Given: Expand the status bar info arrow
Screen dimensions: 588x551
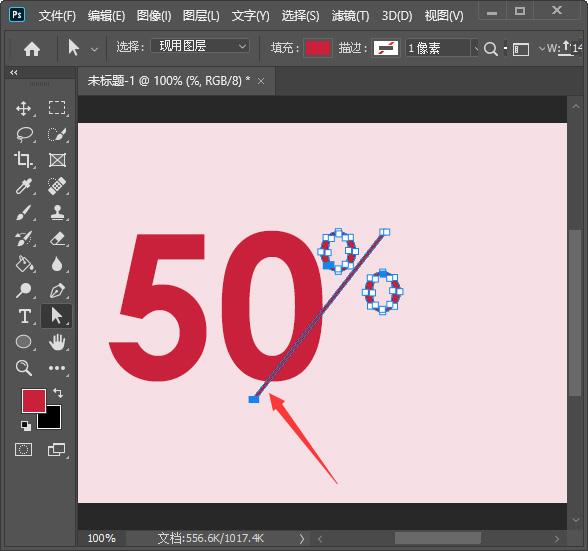Looking at the screenshot, I should pos(302,539).
